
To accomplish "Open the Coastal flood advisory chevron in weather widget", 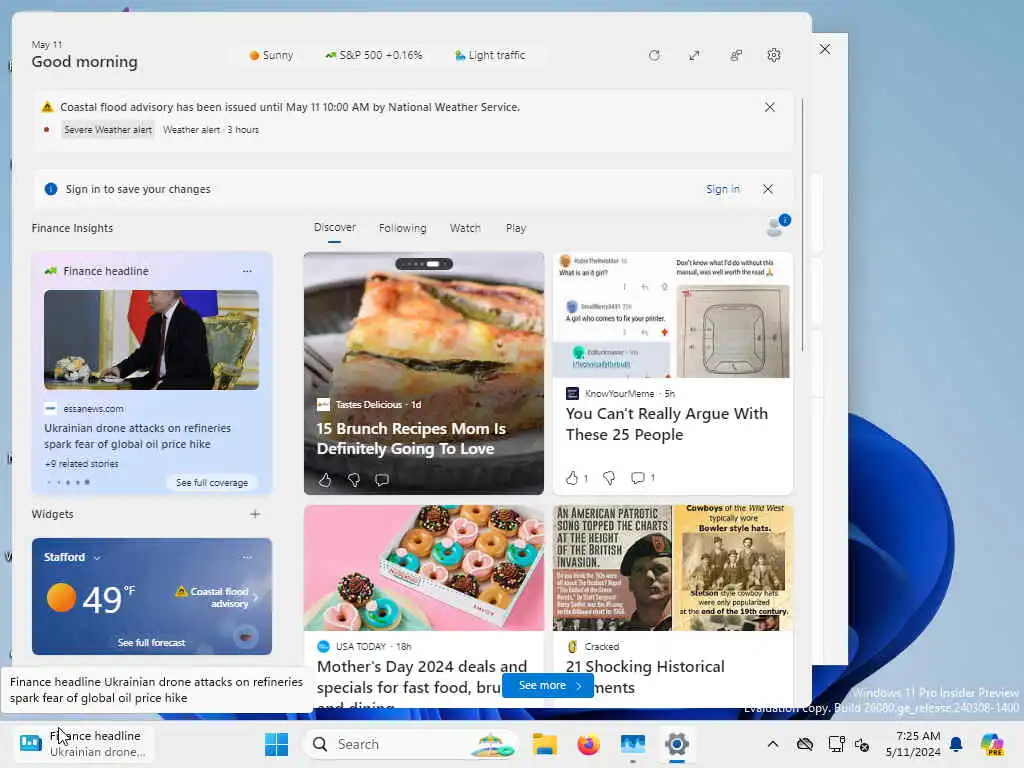I will [x=256, y=598].
